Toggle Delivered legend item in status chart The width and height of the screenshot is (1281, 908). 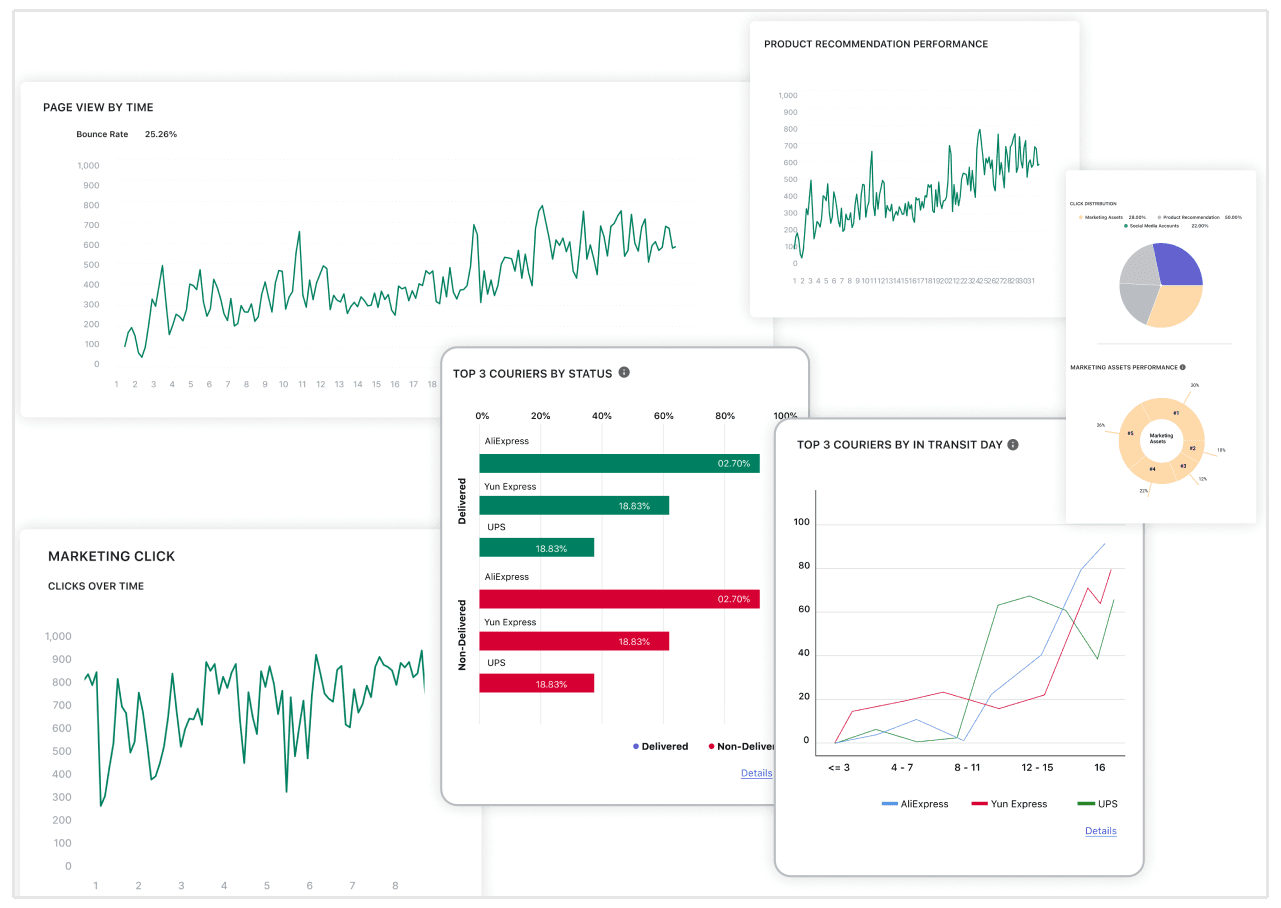pos(660,746)
